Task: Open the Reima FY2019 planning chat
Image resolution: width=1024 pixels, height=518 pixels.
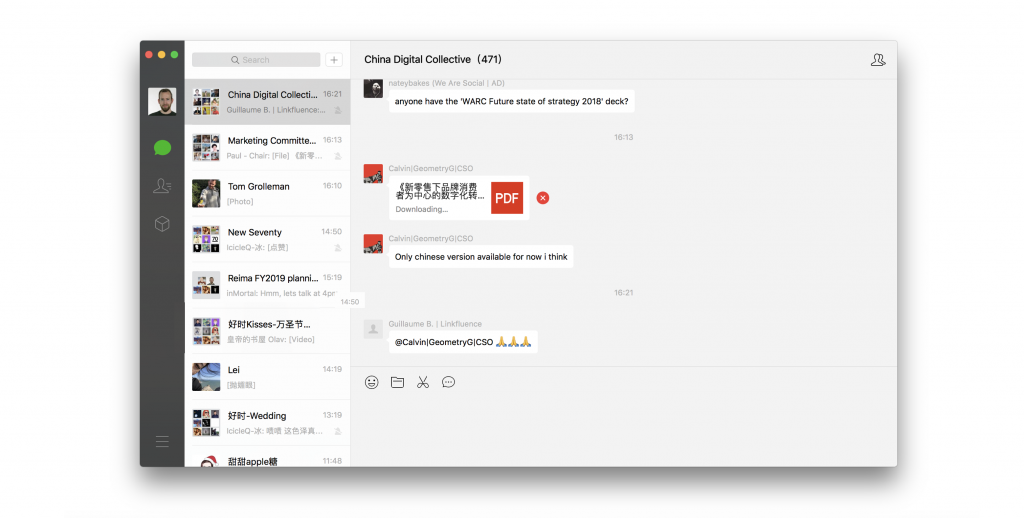Action: point(267,285)
